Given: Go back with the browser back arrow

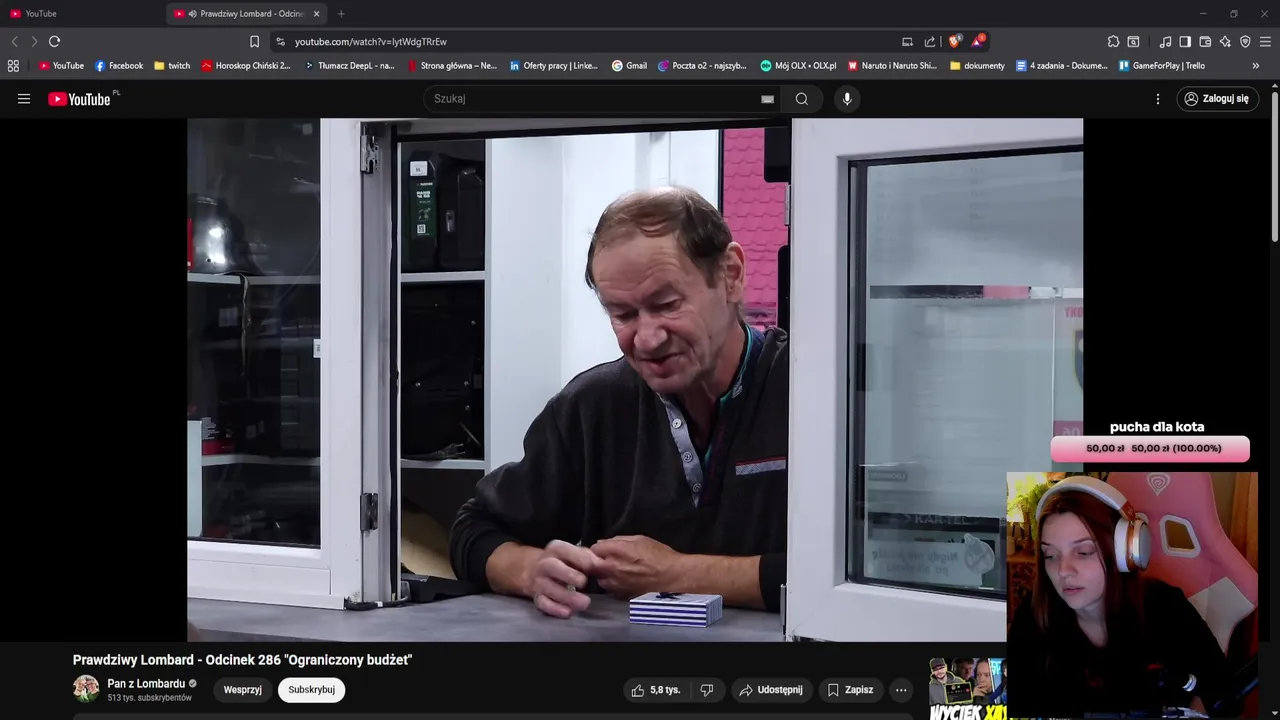Looking at the screenshot, I should tap(14, 41).
